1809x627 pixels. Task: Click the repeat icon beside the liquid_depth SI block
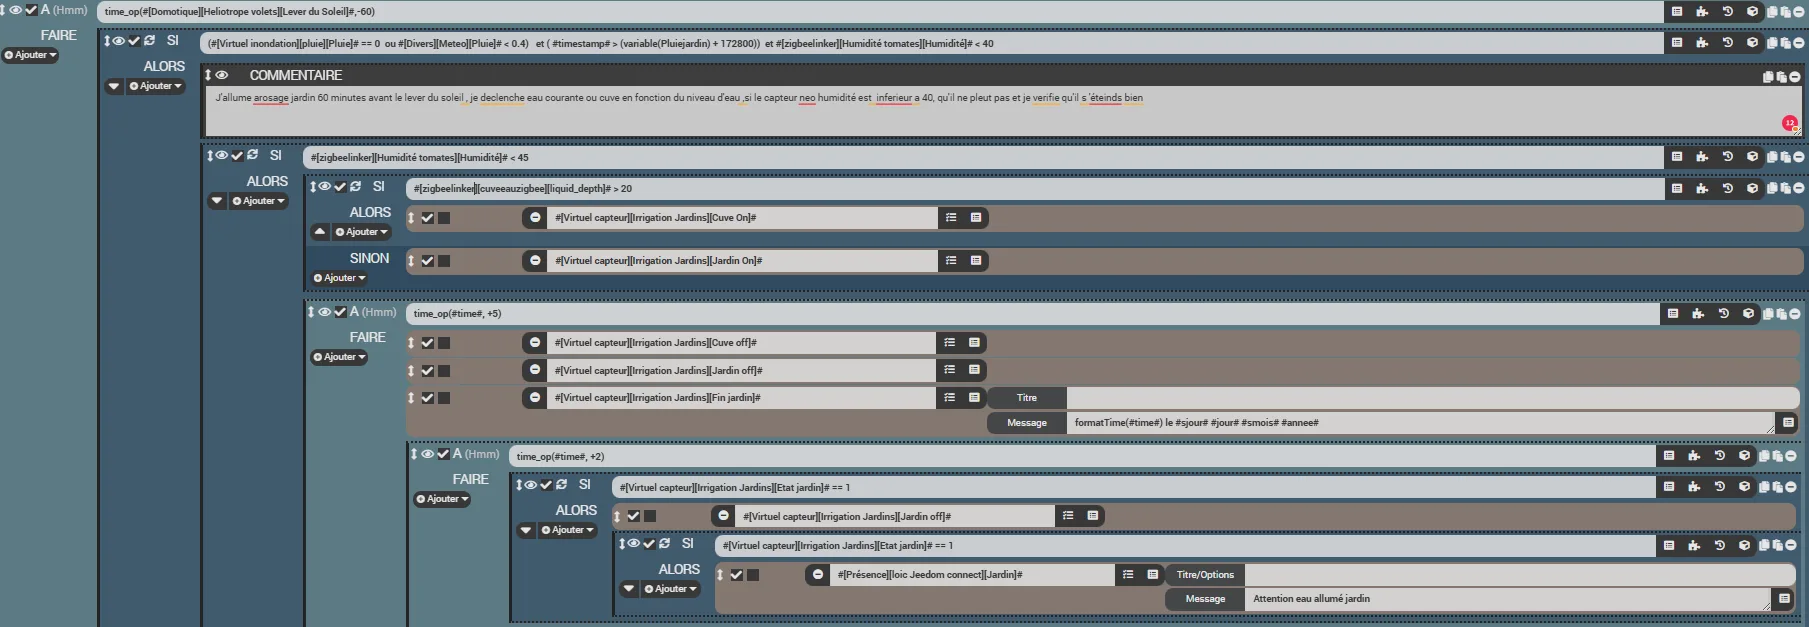pos(355,187)
